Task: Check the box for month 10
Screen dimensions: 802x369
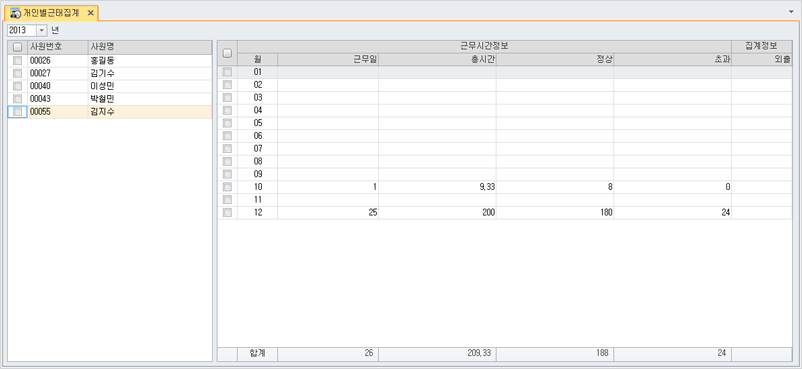Action: pyautogui.click(x=228, y=187)
